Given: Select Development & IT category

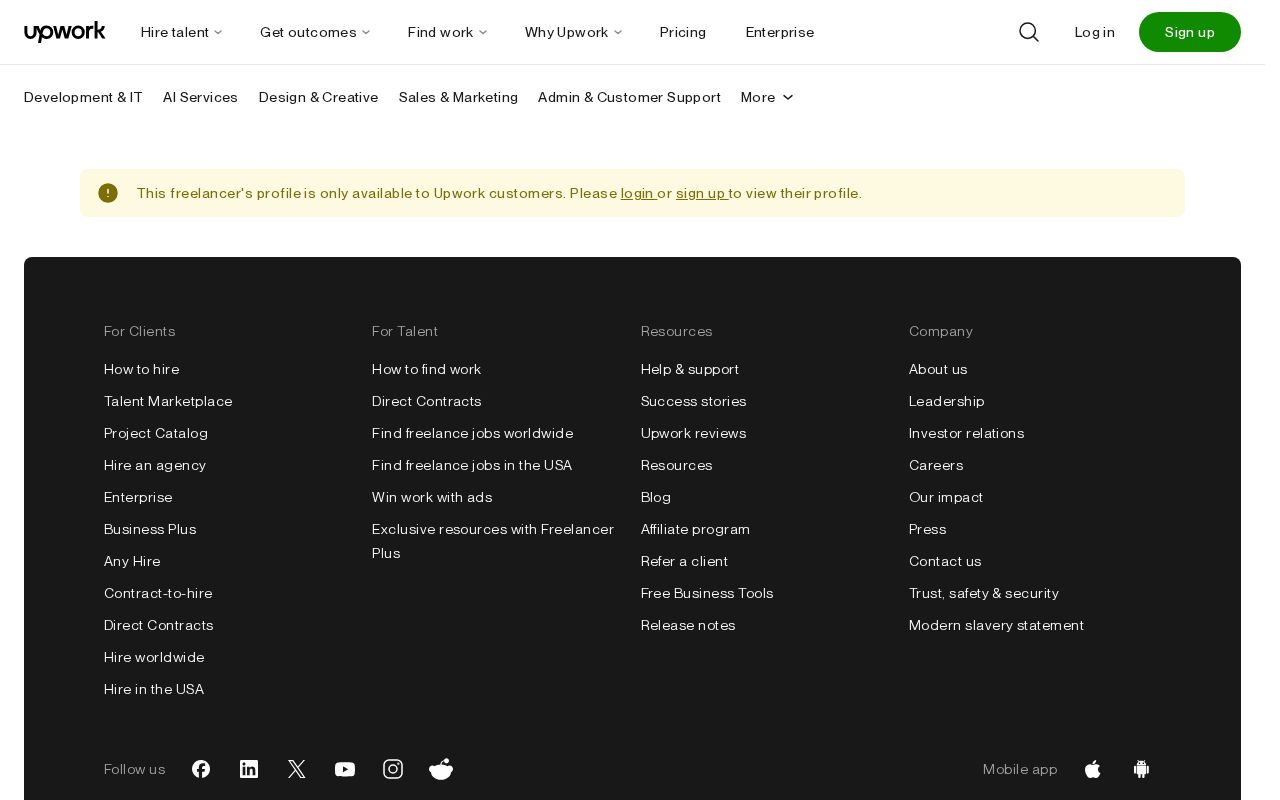Looking at the screenshot, I should tap(83, 97).
